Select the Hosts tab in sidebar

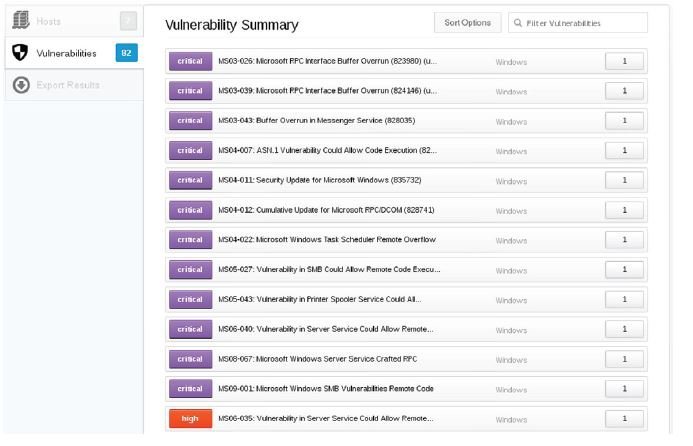pyautogui.click(x=74, y=21)
